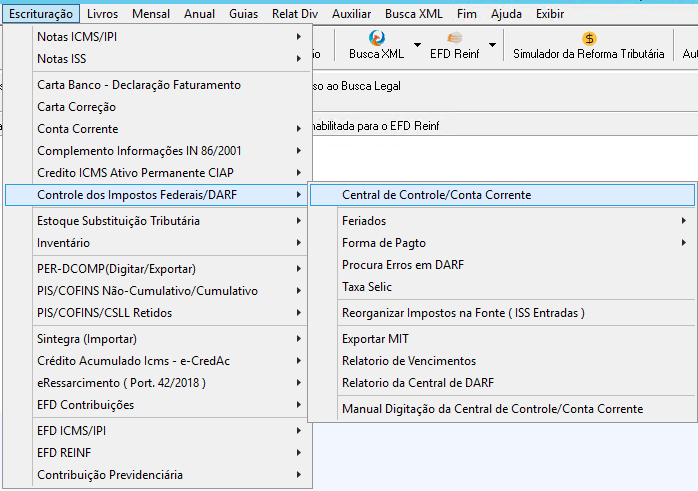Select Credito ICMS Ativo Permanente CIAP
698x491 pixels.
[157, 172]
